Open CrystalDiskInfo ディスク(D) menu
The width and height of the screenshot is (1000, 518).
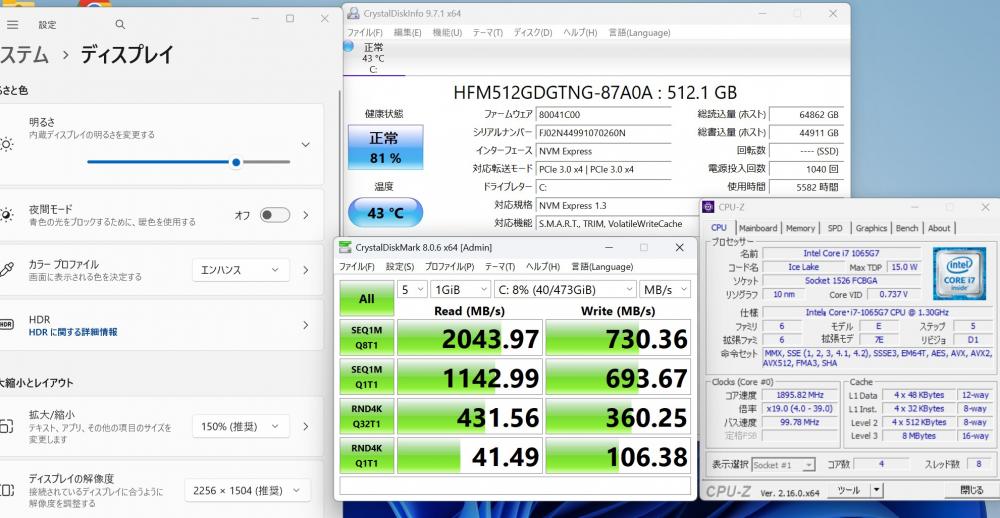coord(533,33)
